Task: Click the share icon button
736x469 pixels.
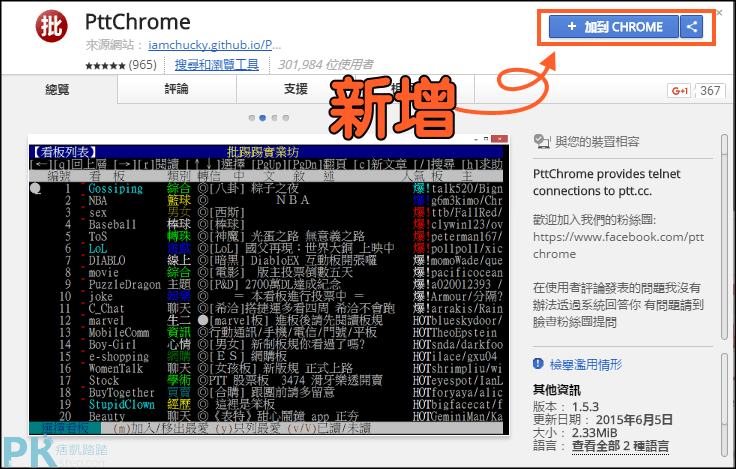Action: (x=691, y=27)
